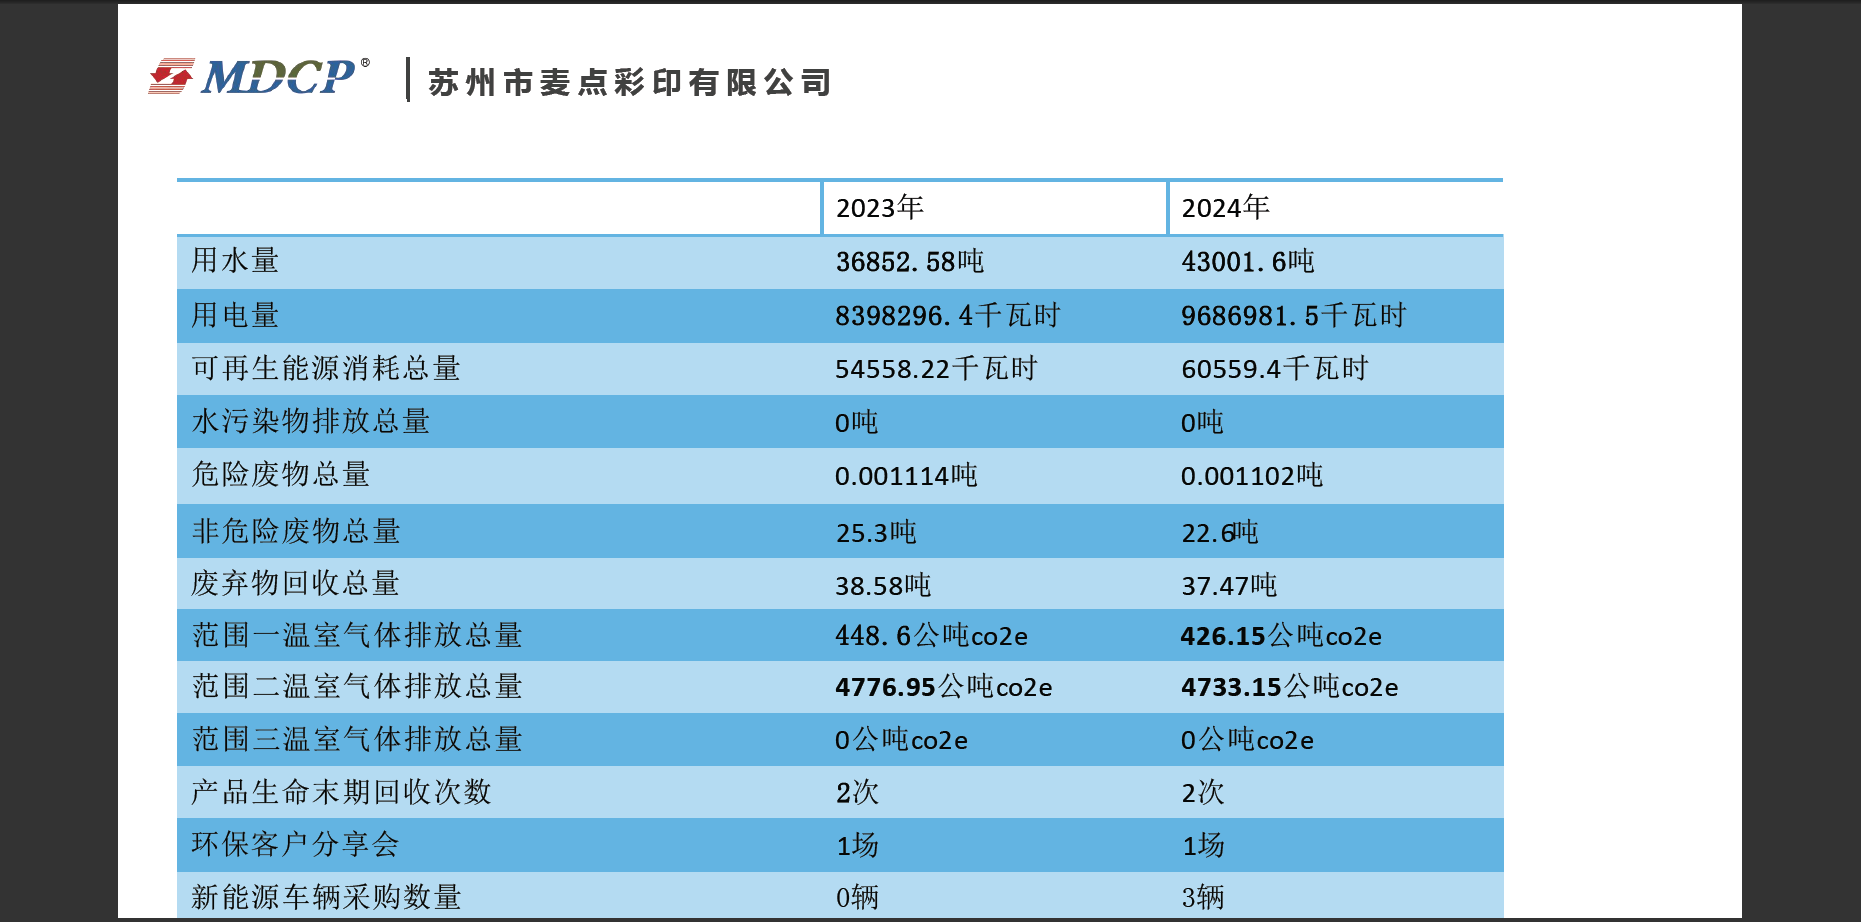Screen dimensions: 1861x922
Task: Select the 危险废物总量 row label
Action: (281, 474)
